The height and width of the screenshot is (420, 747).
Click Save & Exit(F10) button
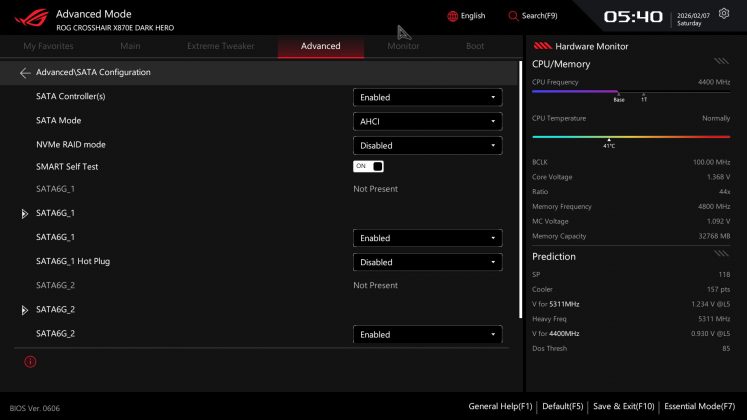coord(623,406)
